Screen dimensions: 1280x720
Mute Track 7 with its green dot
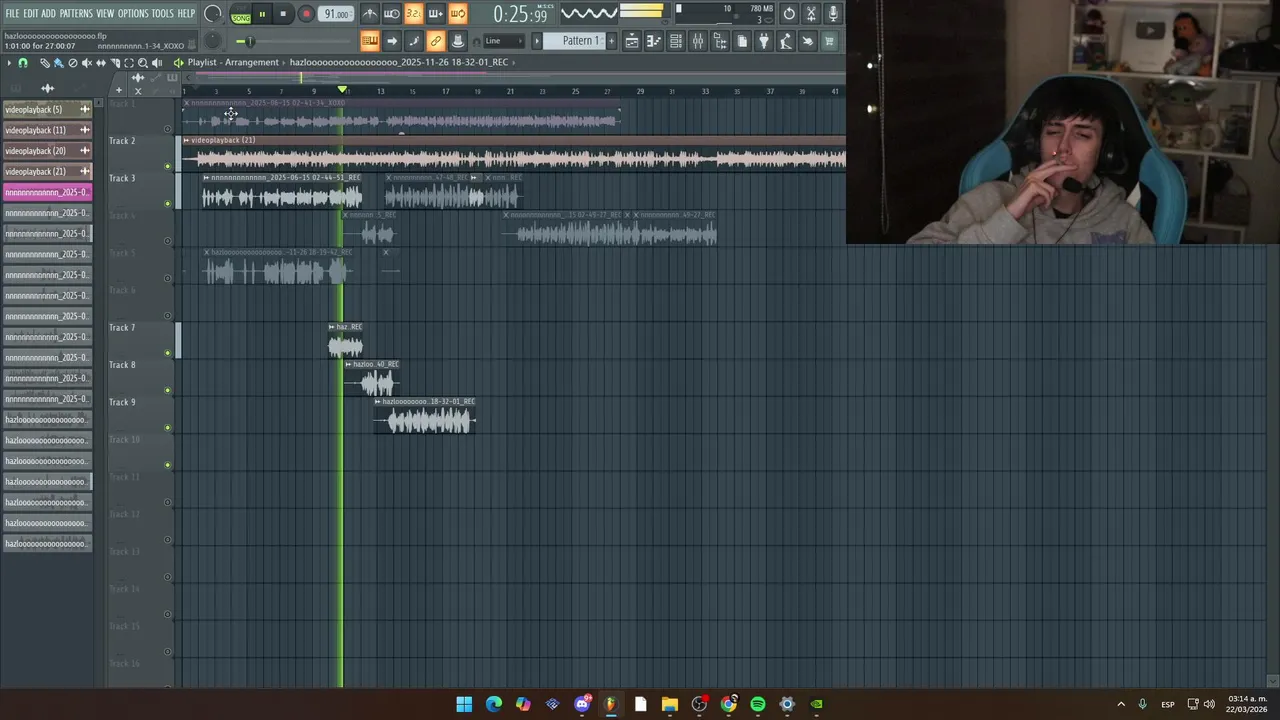click(x=167, y=353)
